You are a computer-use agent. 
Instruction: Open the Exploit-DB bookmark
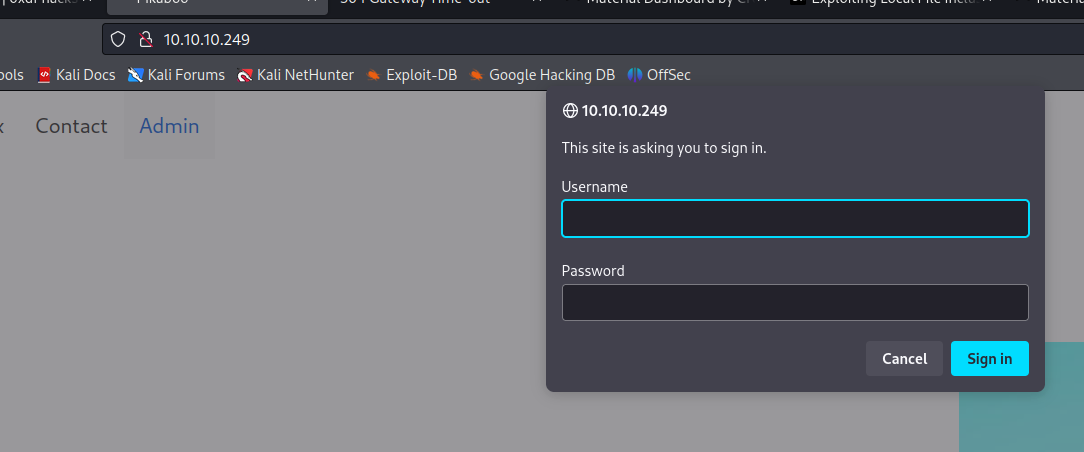(412, 75)
